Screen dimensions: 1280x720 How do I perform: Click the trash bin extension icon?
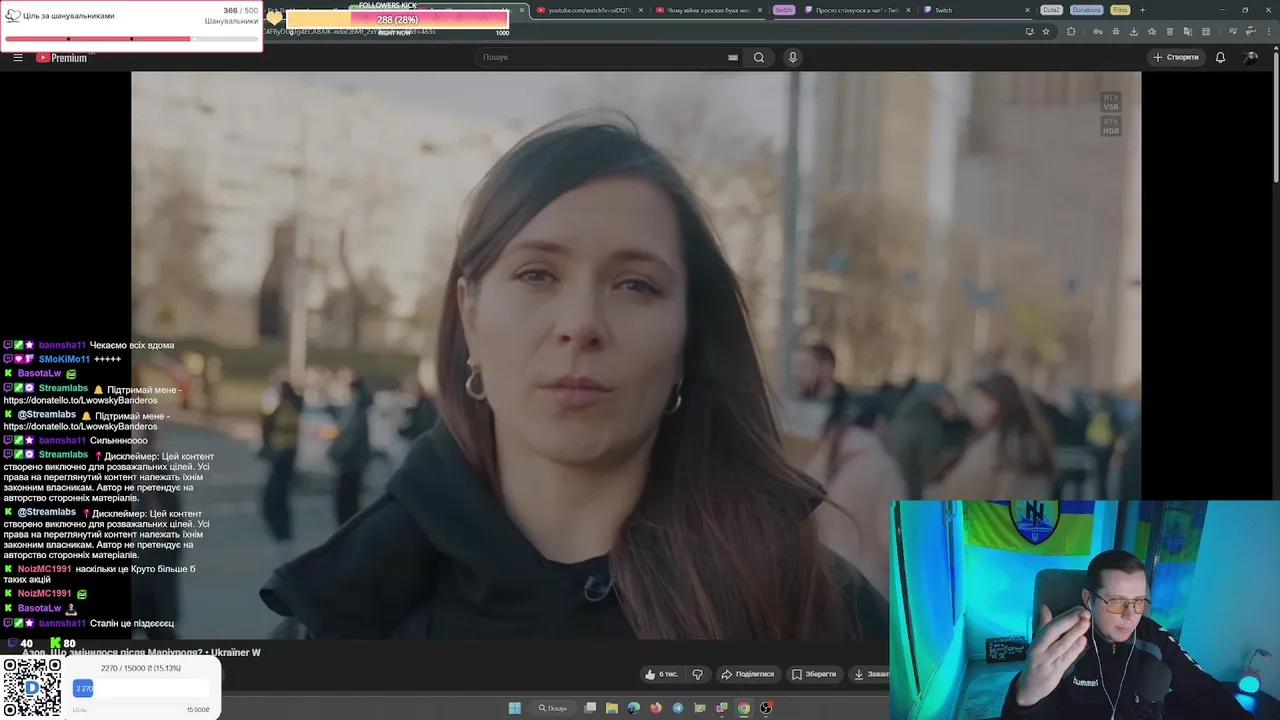tap(1170, 31)
